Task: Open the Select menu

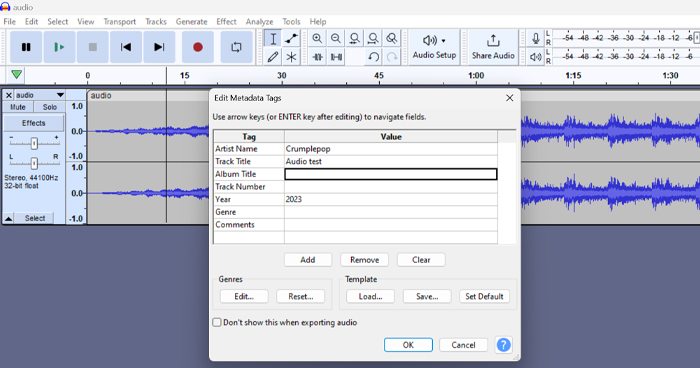Action: tap(58, 21)
